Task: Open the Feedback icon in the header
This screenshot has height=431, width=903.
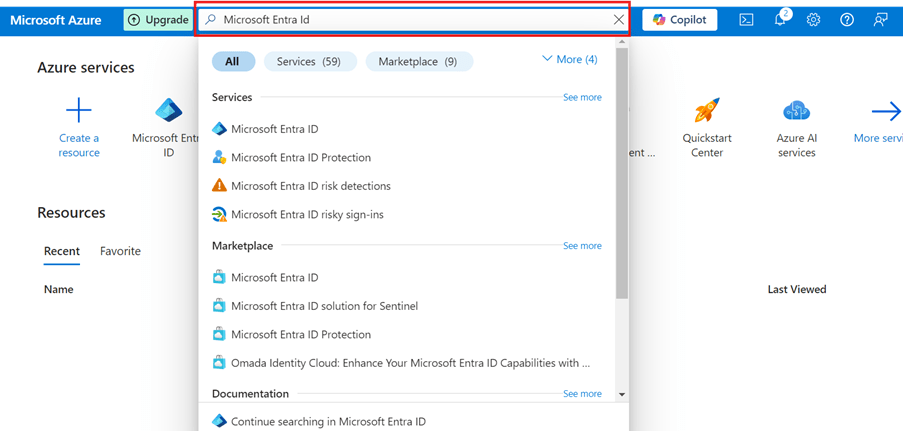Action: click(x=880, y=20)
